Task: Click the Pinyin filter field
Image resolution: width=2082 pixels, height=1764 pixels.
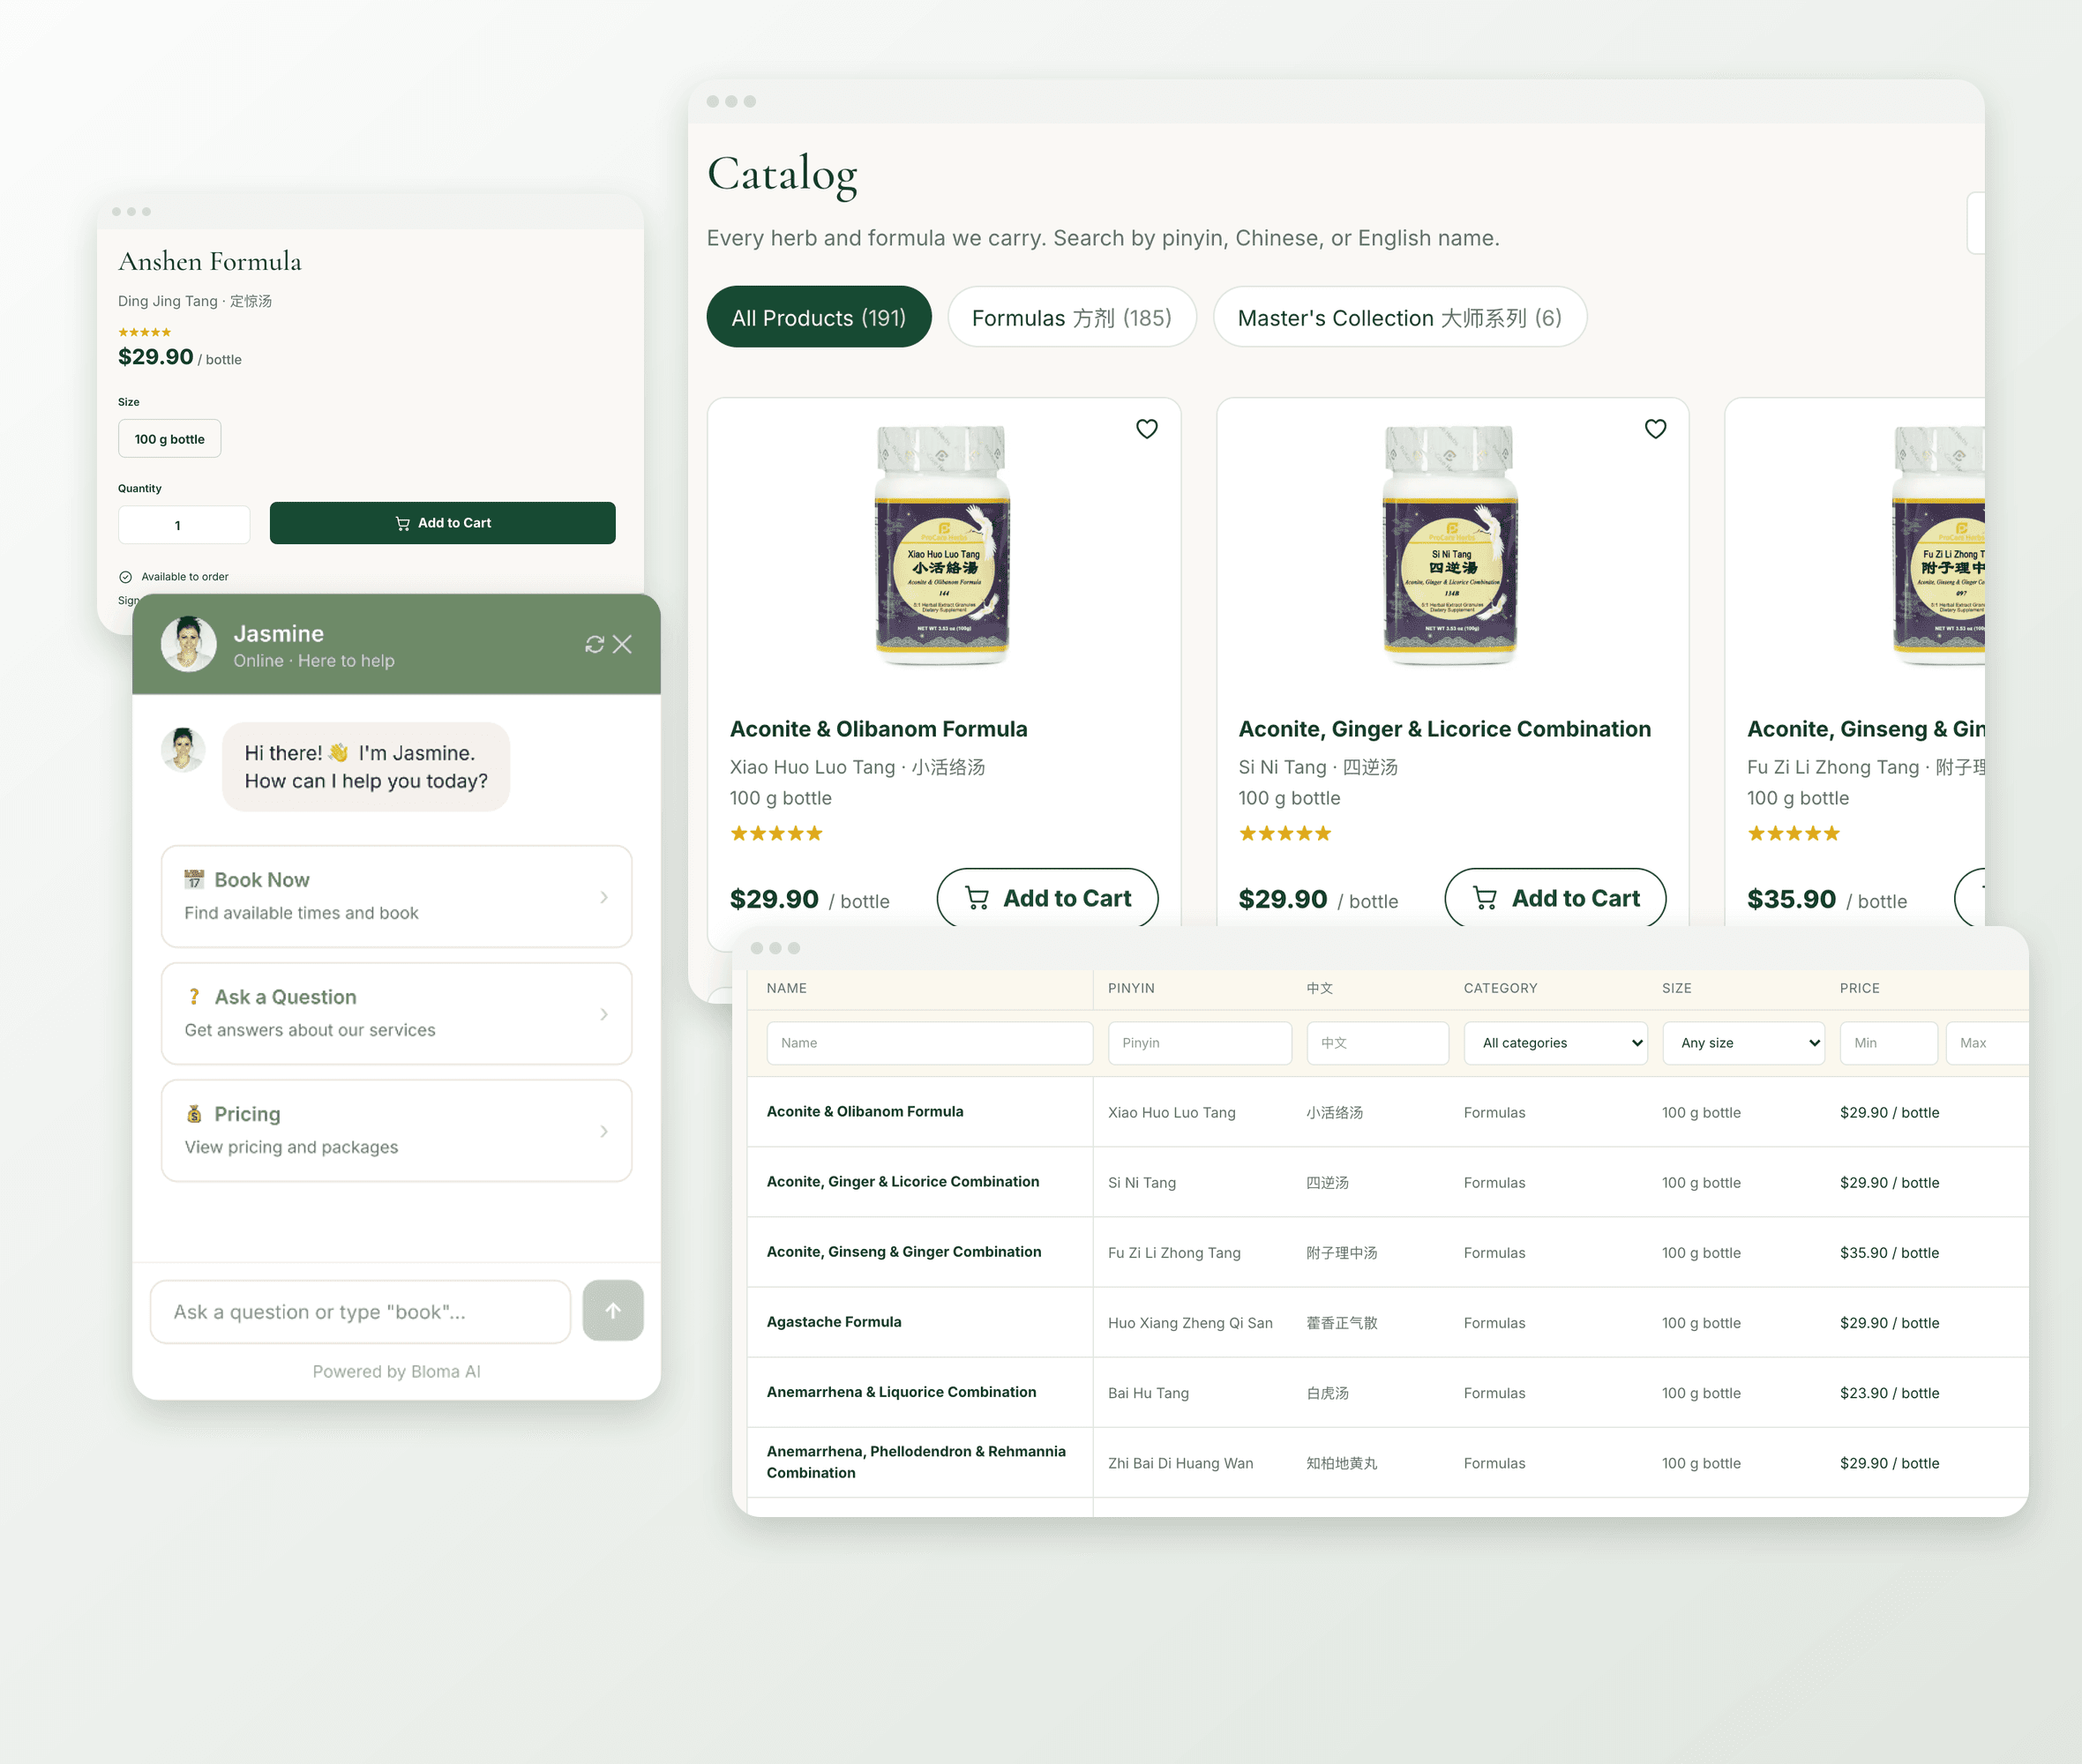Action: tap(1199, 1043)
